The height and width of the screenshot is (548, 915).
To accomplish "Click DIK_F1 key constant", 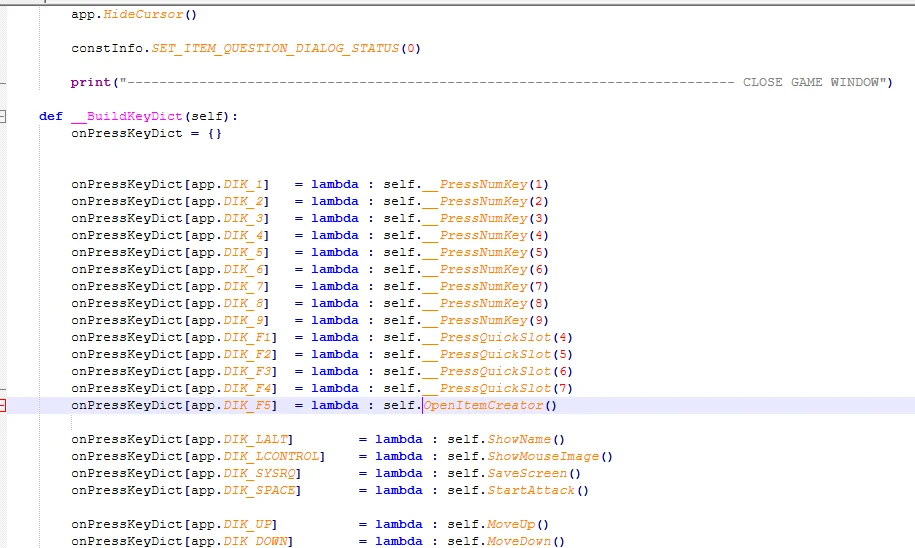I will click(248, 337).
